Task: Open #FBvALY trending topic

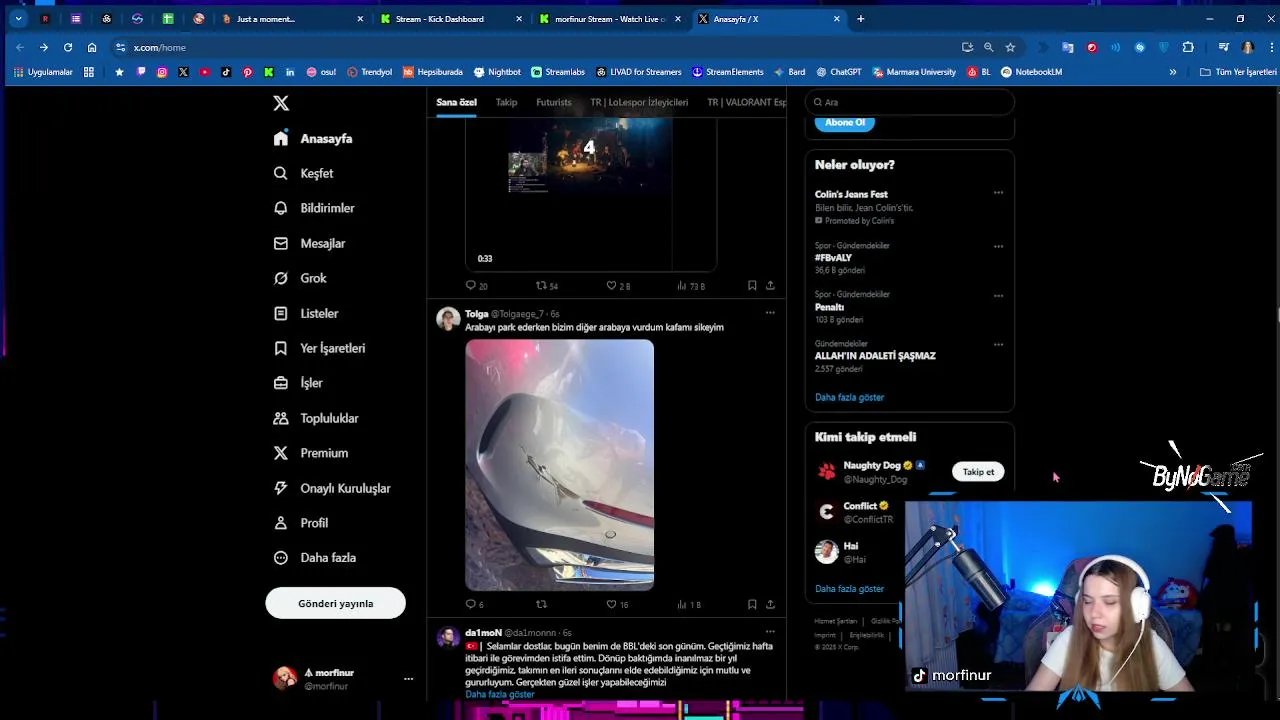Action: (833, 258)
